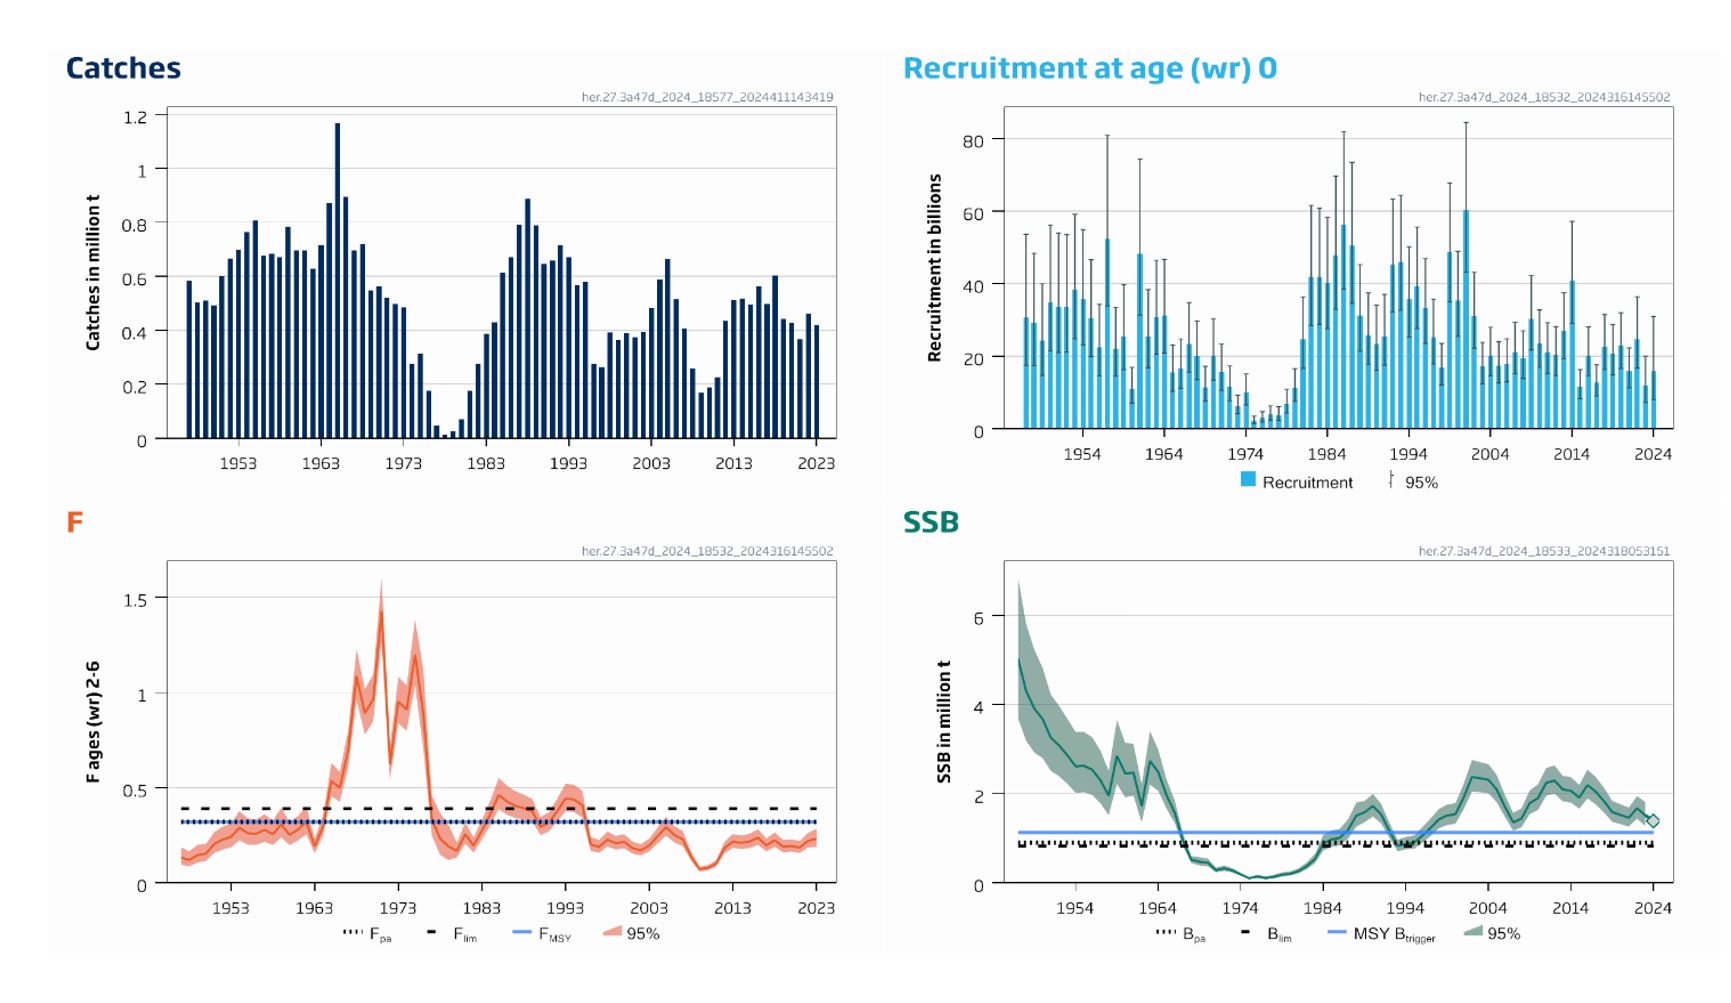Click the 1963 tick label on Catches x-axis
Image resolution: width=1731 pixels, height=1003 pixels.
pos(321,463)
